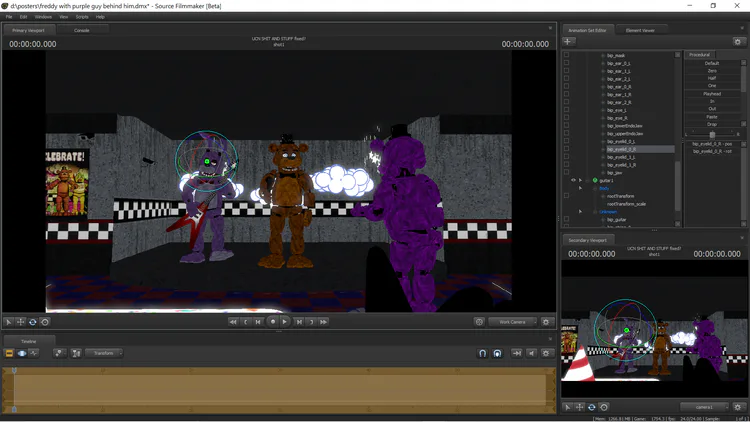
Task: Click the time selection tool icon
Action: [x=76, y=353]
